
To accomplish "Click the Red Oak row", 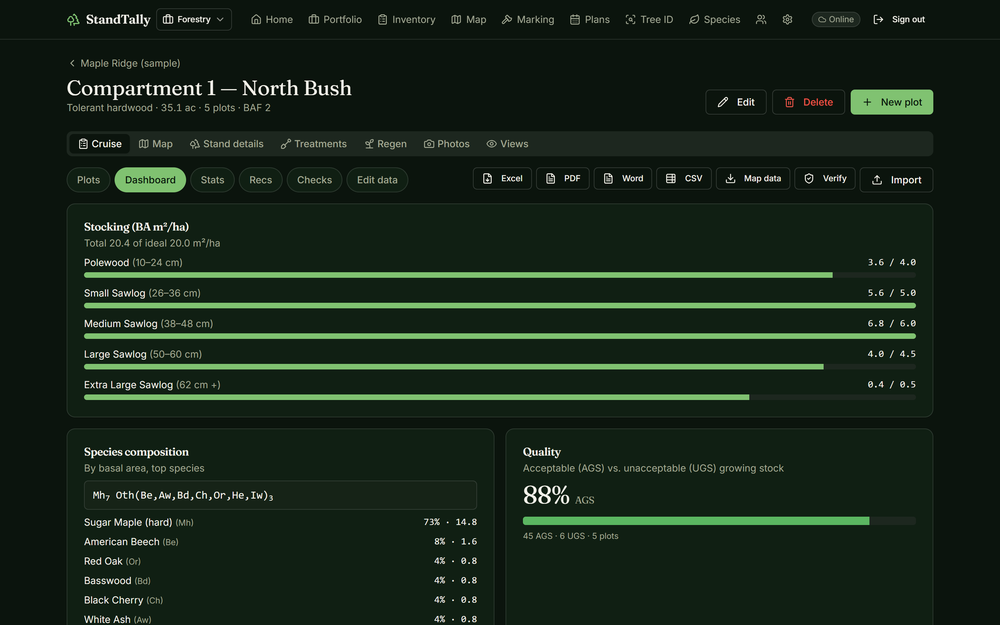I will tap(281, 561).
